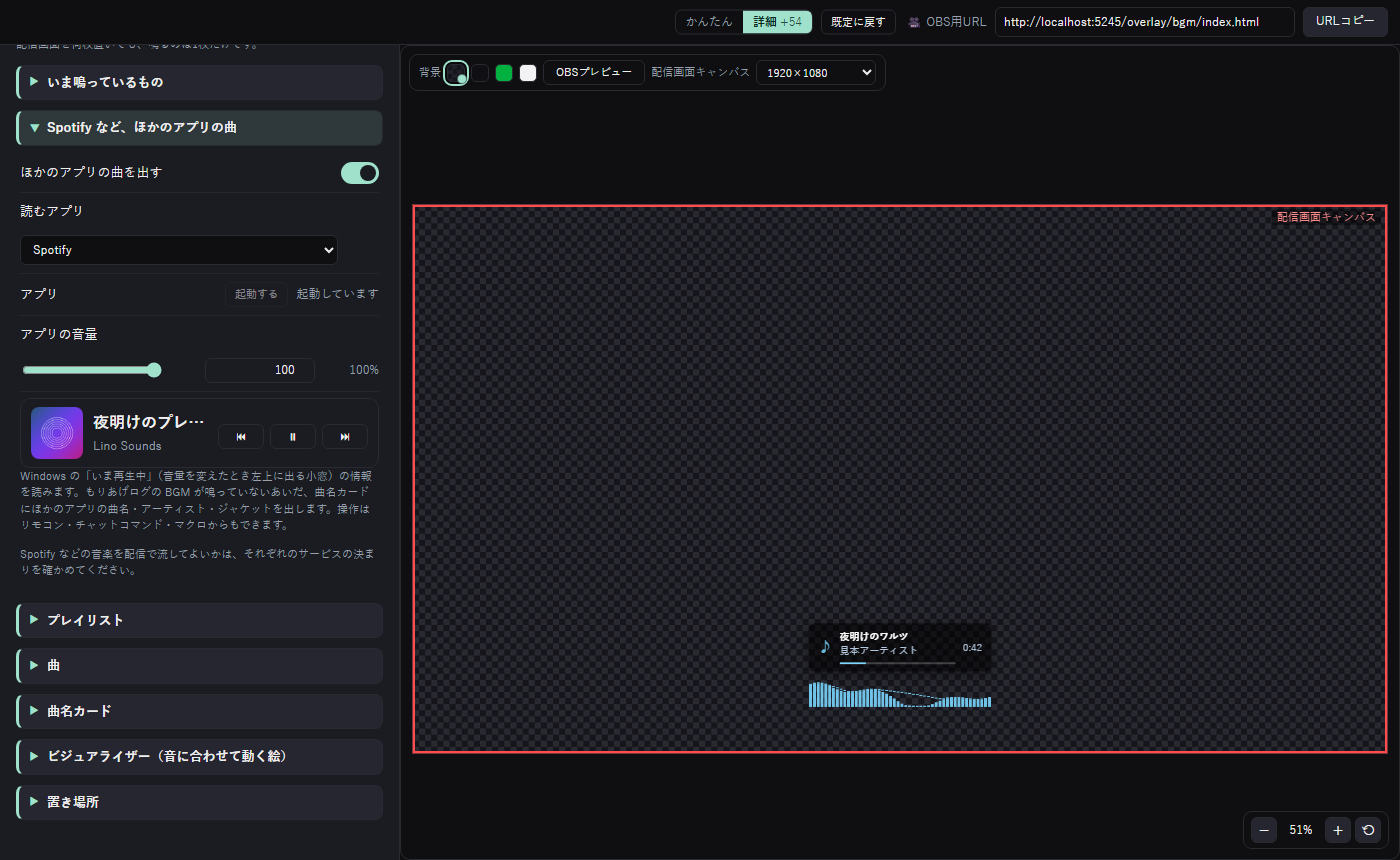Open the 読むアプリ Spotify dropdown
1400x860 pixels.
(x=179, y=250)
